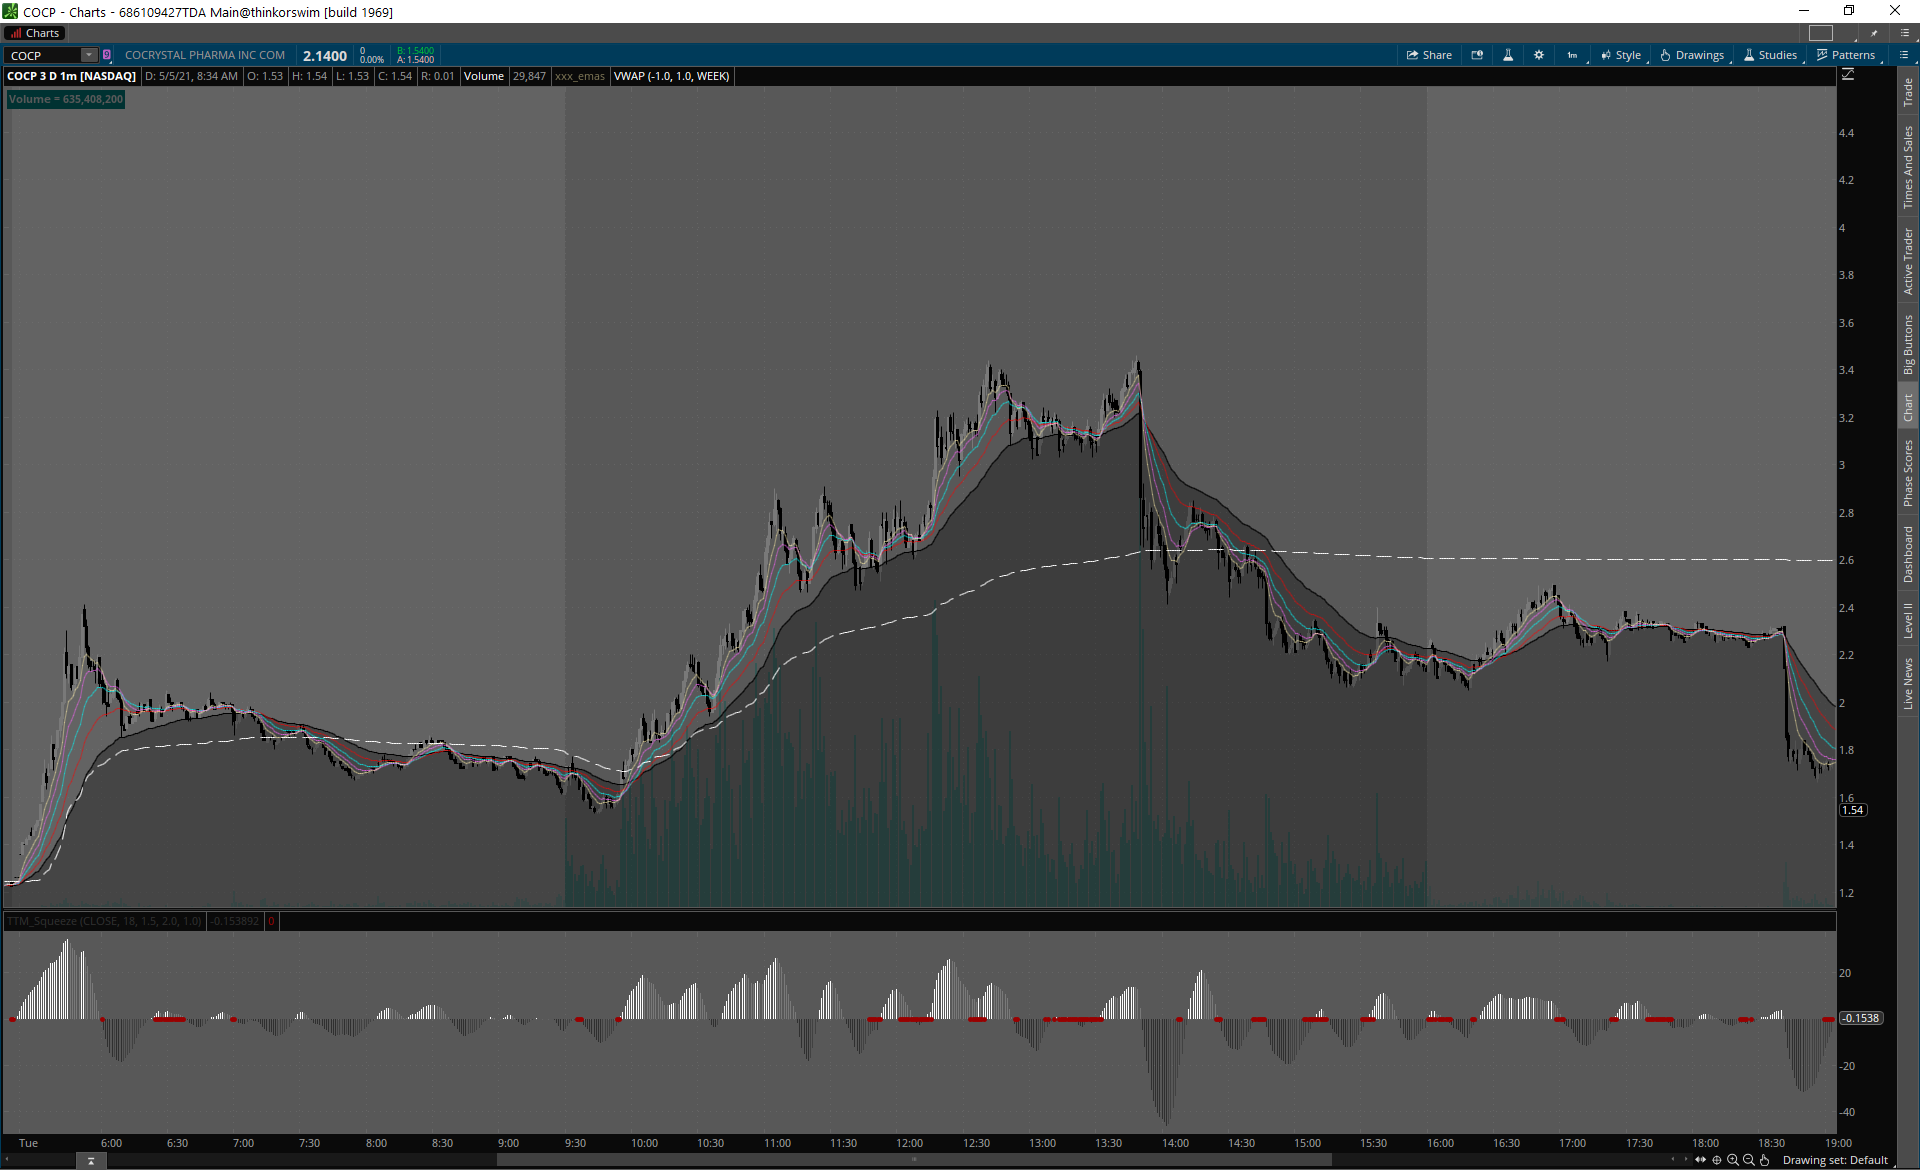Click the purple clipboard link icon
This screenshot has width=1920, height=1170.
[107, 55]
